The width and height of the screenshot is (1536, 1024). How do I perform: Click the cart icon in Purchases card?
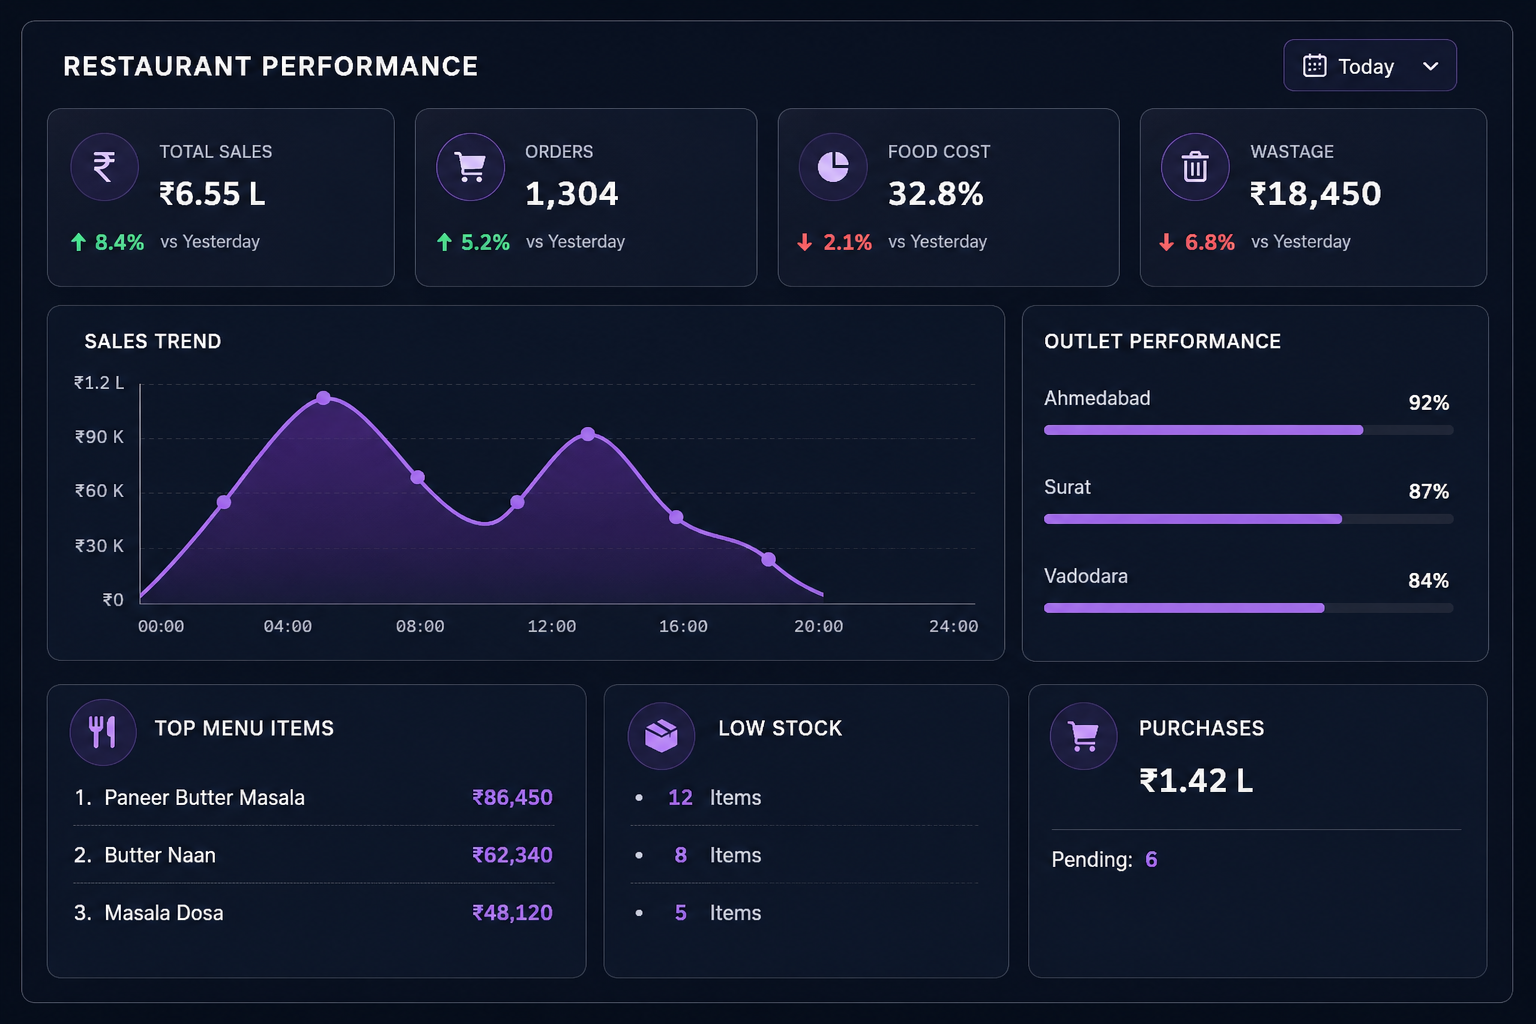click(1084, 736)
